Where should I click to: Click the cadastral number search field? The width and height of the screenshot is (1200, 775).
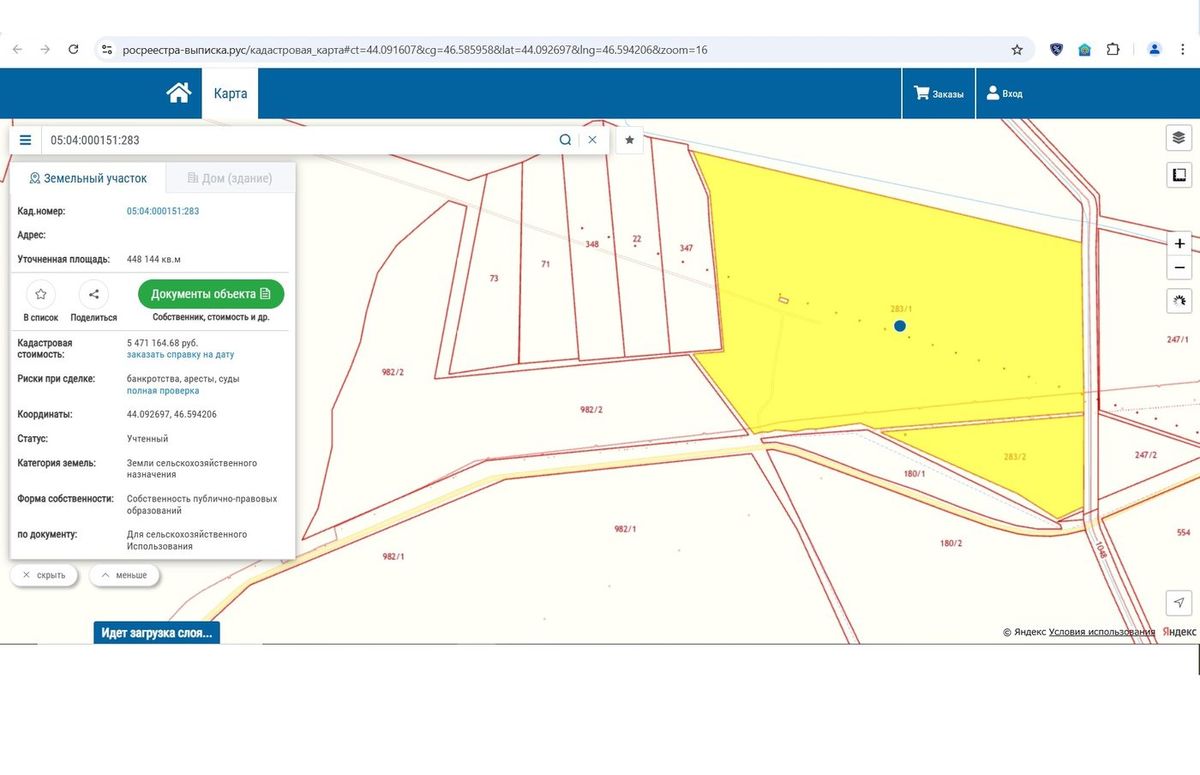(300, 140)
